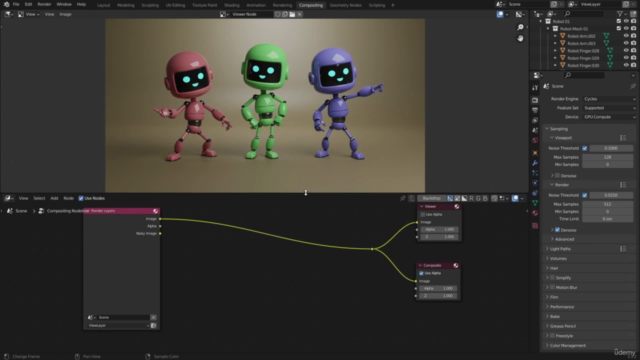The width and height of the screenshot is (640, 360).
Task: Click the outliner filter funnel icon
Action: [x=620, y=14]
